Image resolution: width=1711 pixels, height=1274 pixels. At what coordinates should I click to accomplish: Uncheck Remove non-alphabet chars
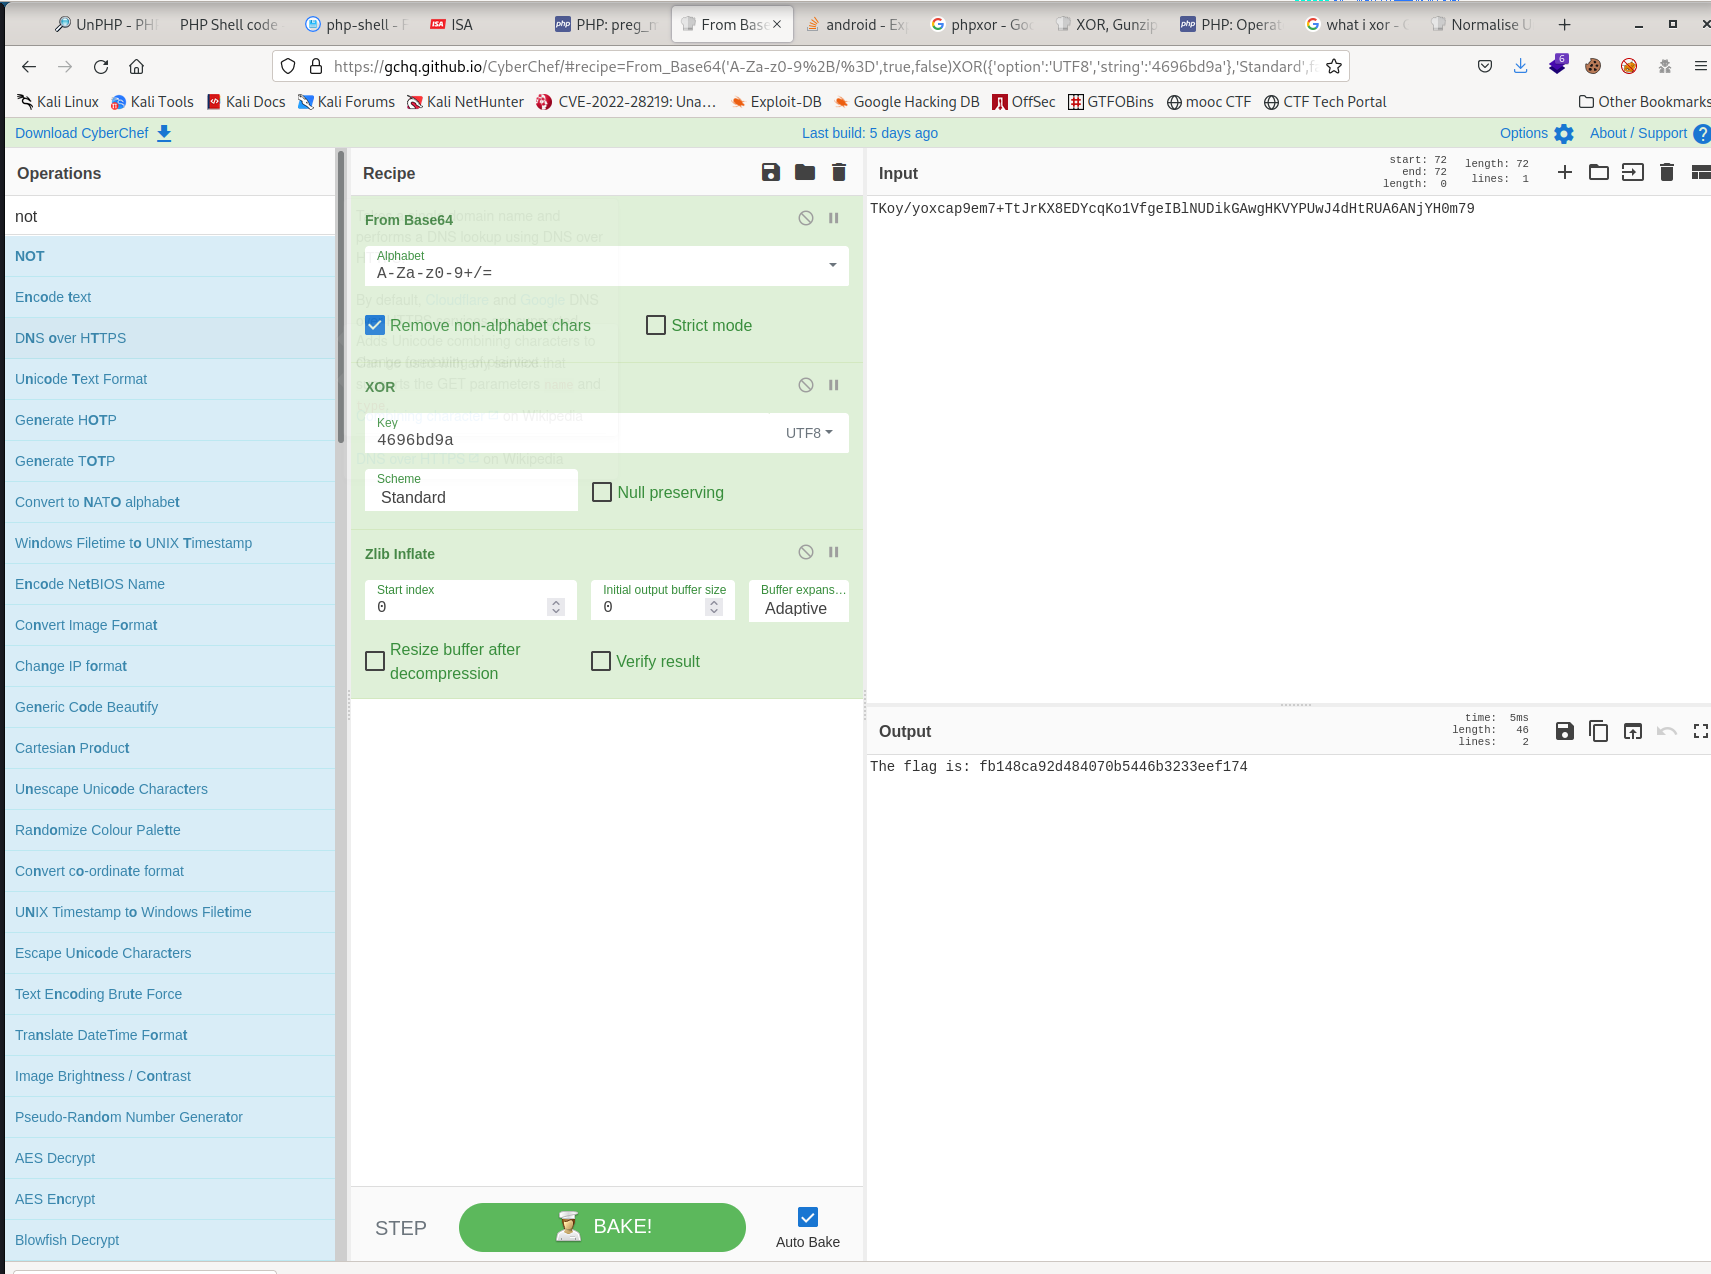click(x=375, y=326)
